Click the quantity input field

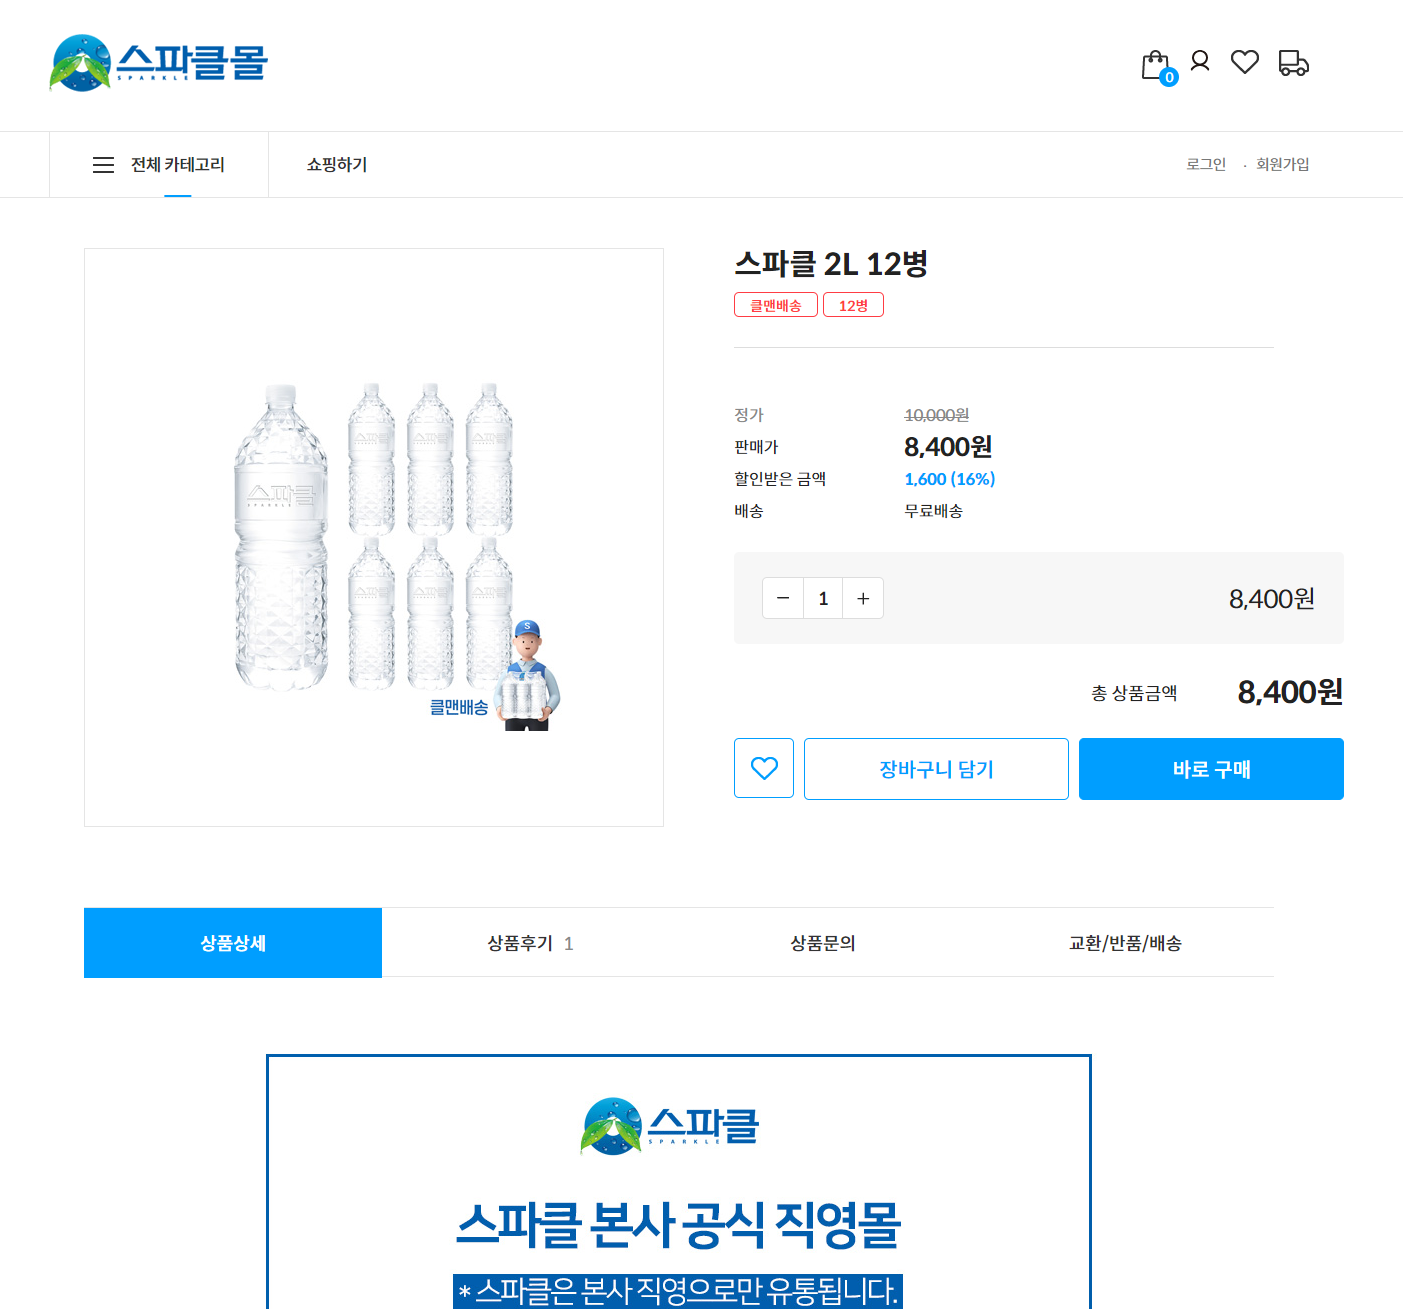(823, 597)
